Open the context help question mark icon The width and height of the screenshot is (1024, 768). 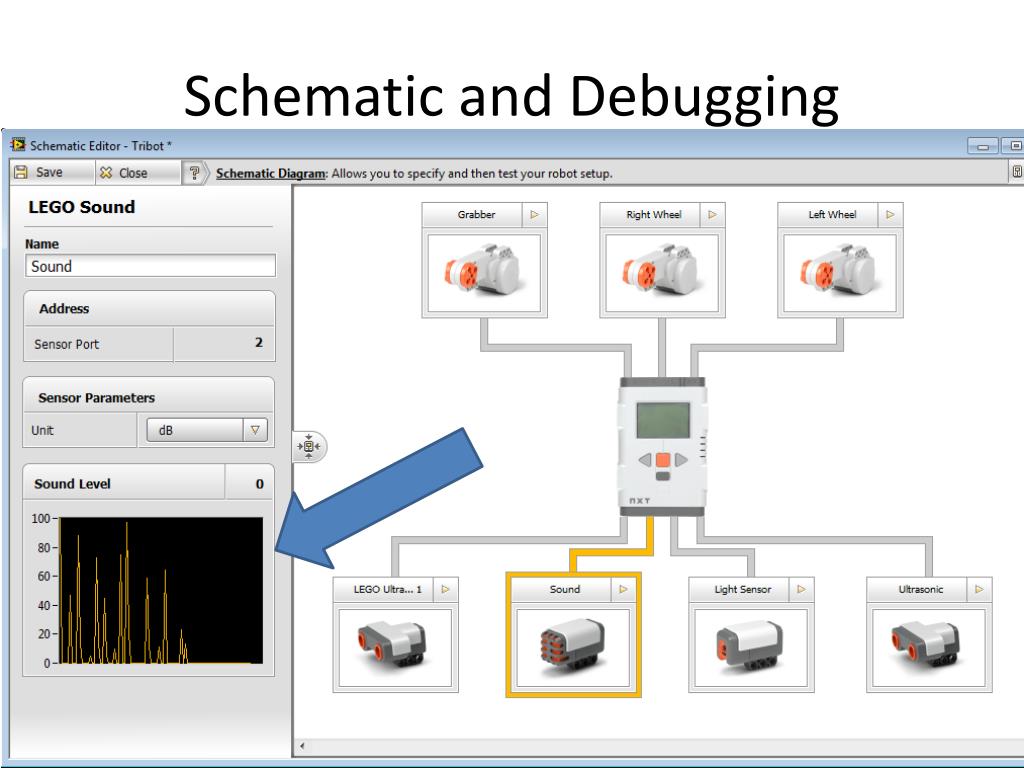coord(193,173)
